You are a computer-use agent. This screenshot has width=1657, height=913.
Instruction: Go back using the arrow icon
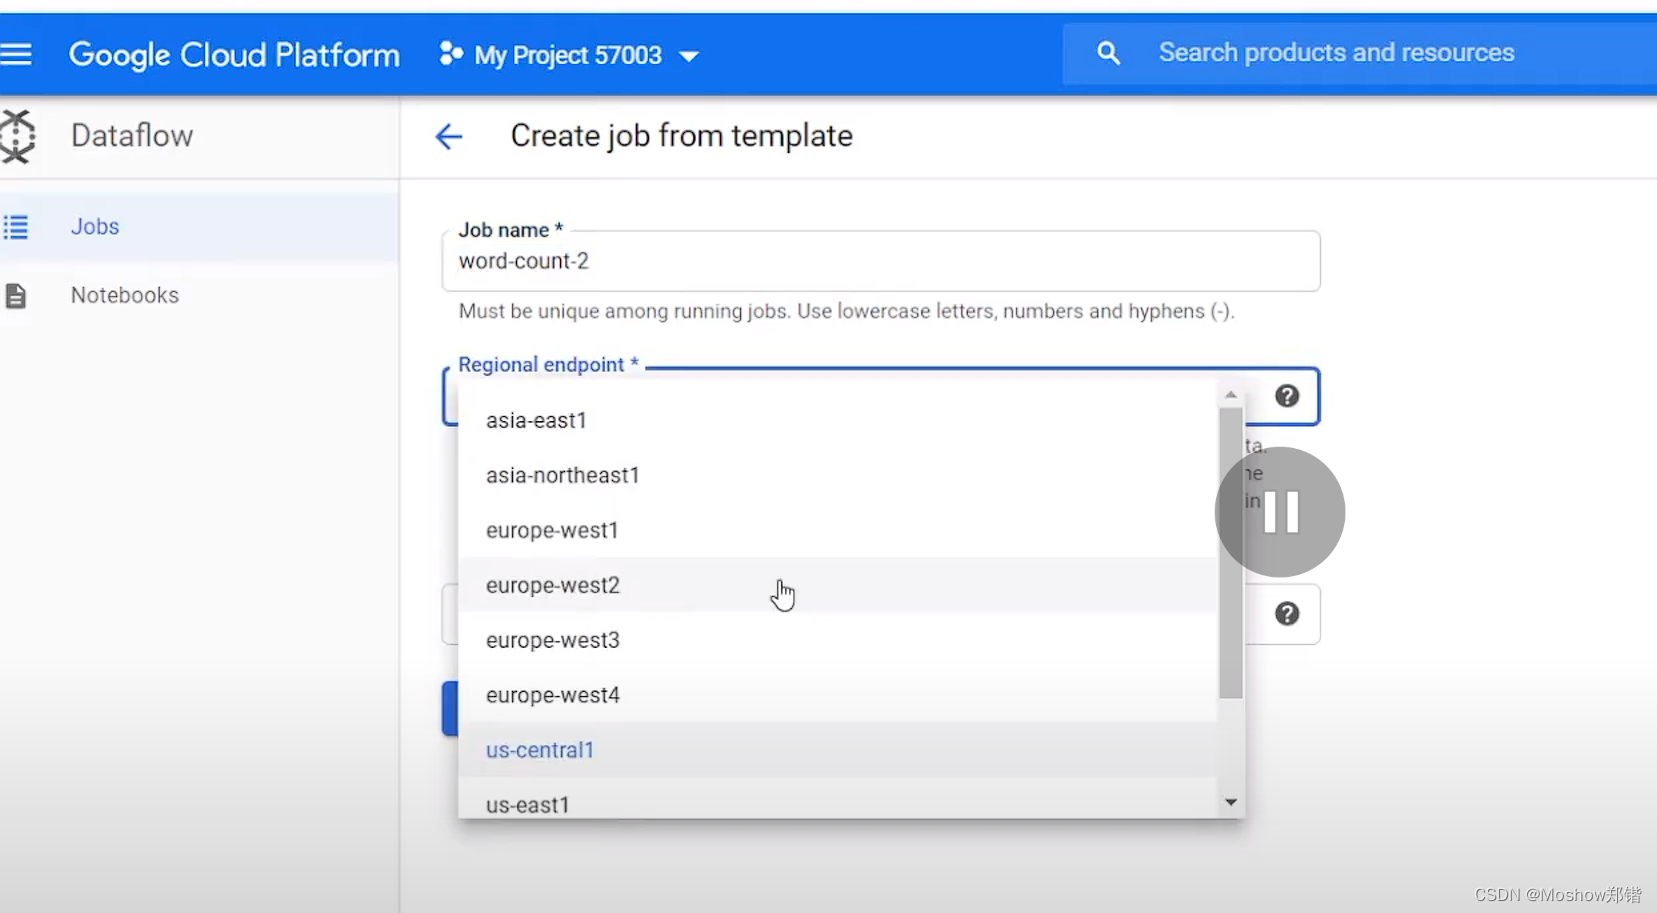[449, 137]
